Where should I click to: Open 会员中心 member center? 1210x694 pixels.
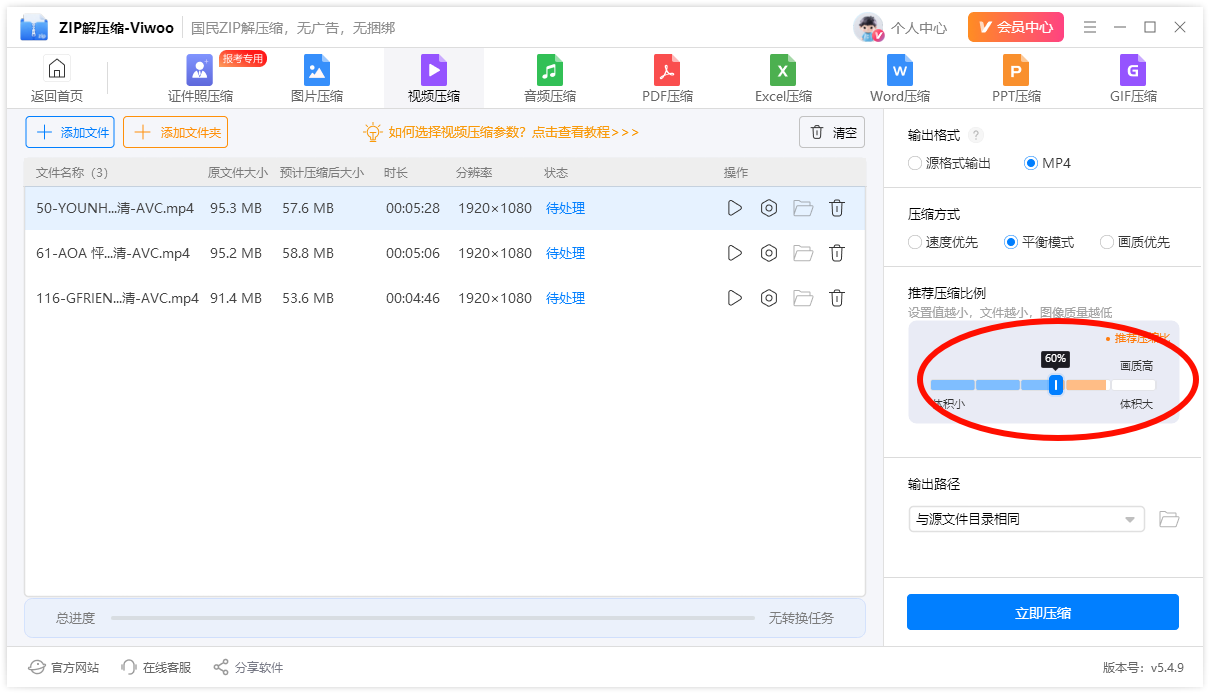pyautogui.click(x=1016, y=27)
